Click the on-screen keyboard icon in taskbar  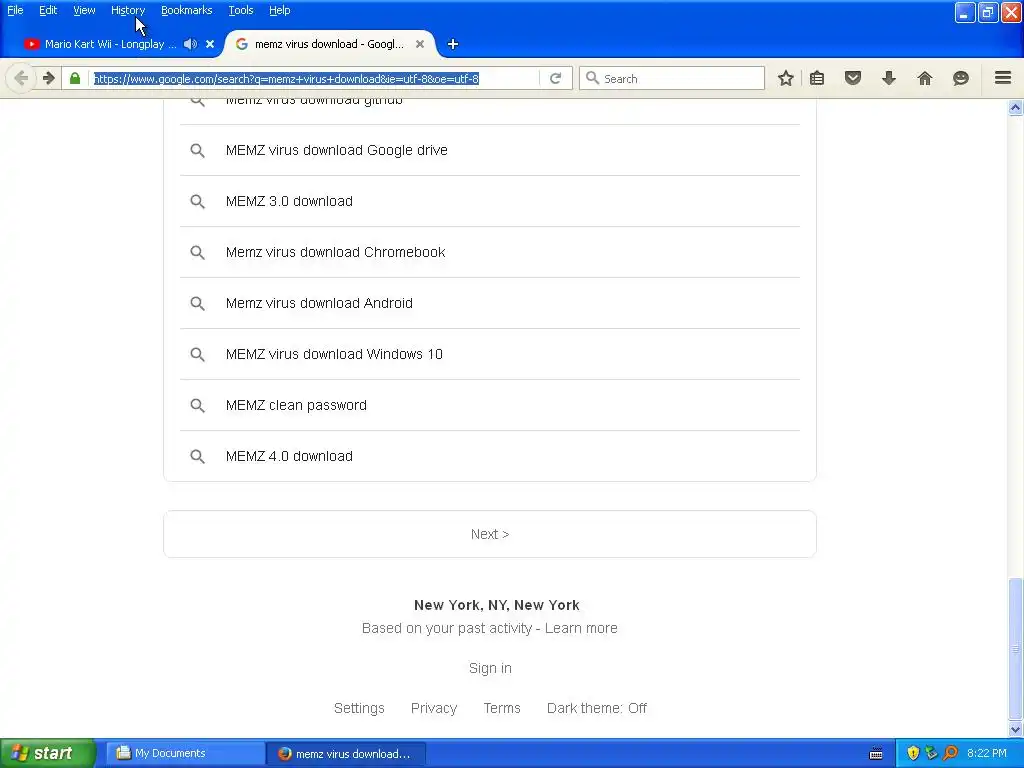point(876,754)
